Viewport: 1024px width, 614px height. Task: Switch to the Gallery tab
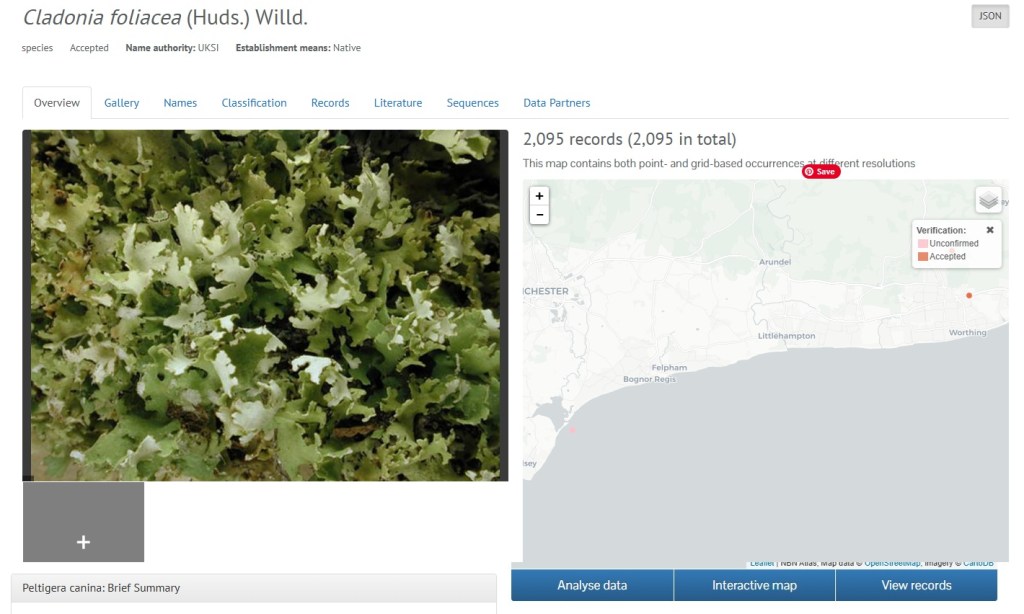tap(121, 103)
